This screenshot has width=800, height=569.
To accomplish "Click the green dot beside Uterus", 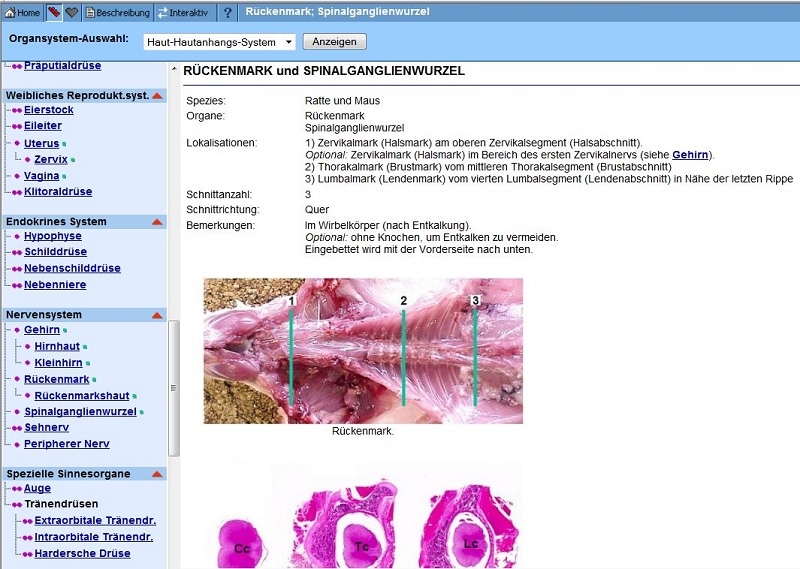I will click(64, 144).
